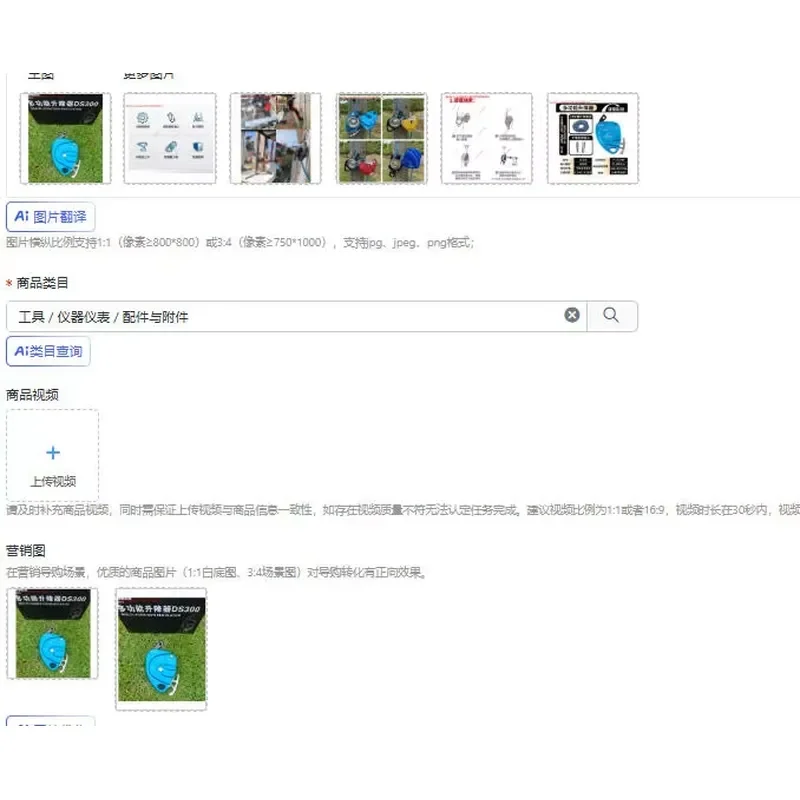Click the 营销图 section label

point(26,551)
